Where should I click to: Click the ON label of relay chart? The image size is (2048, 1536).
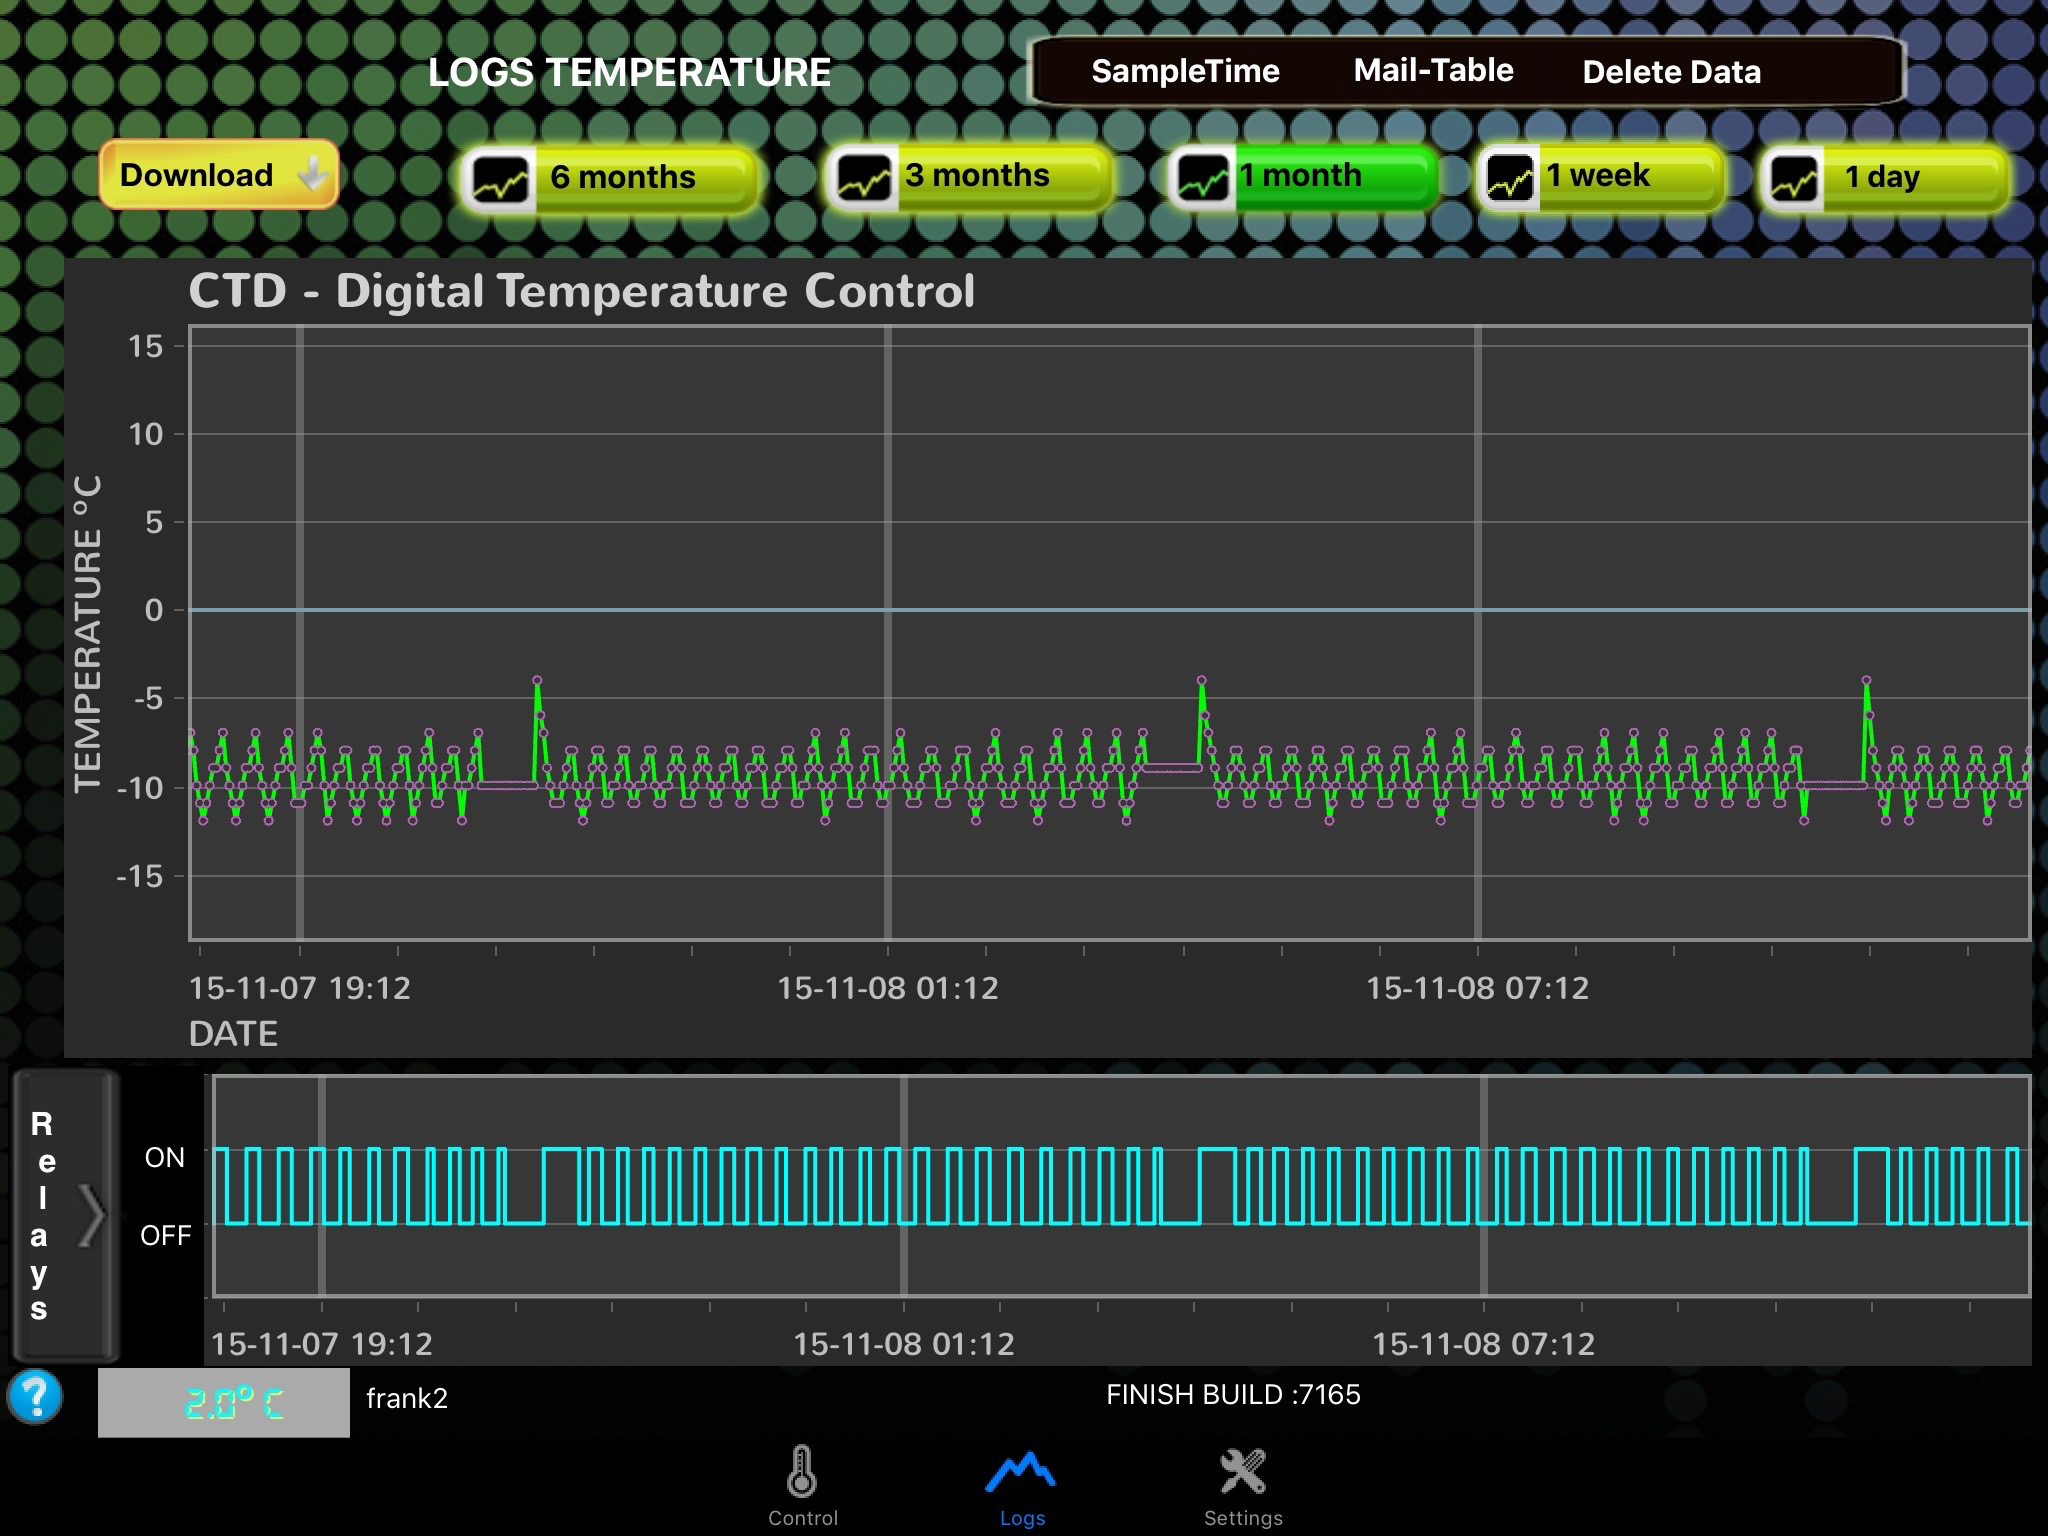(164, 1157)
